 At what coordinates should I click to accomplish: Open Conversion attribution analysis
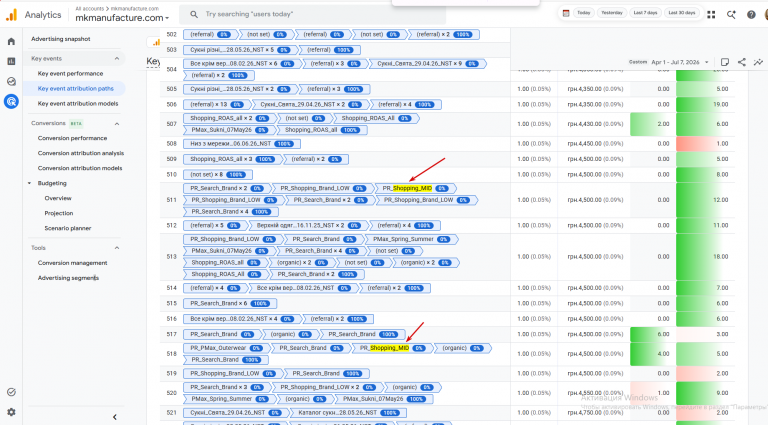coord(81,153)
